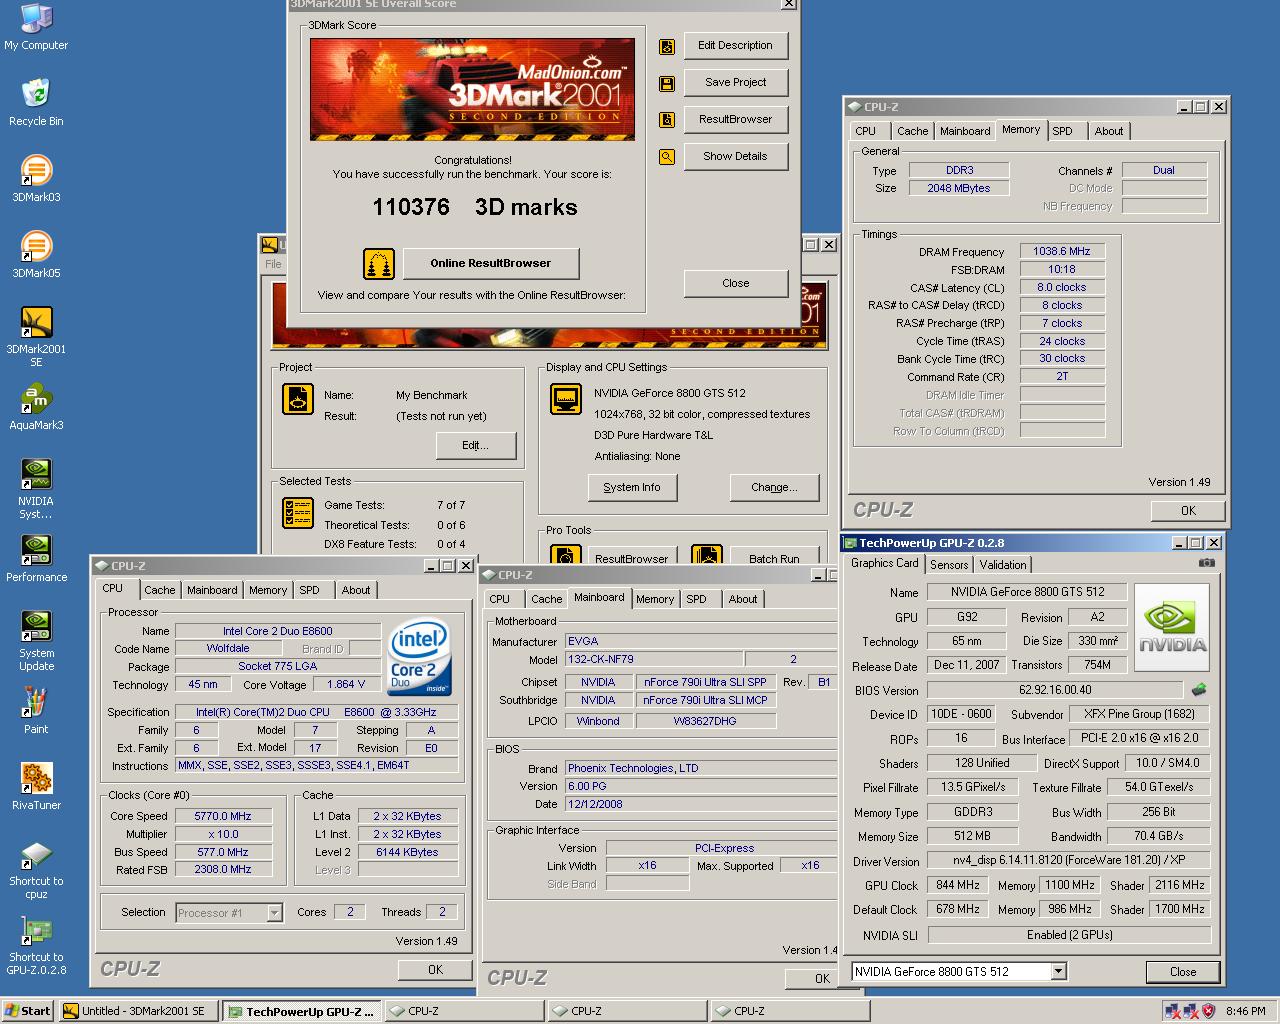Click the DRAM Frequency 1038.6 MHz value
The height and width of the screenshot is (1024, 1280).
point(1062,252)
